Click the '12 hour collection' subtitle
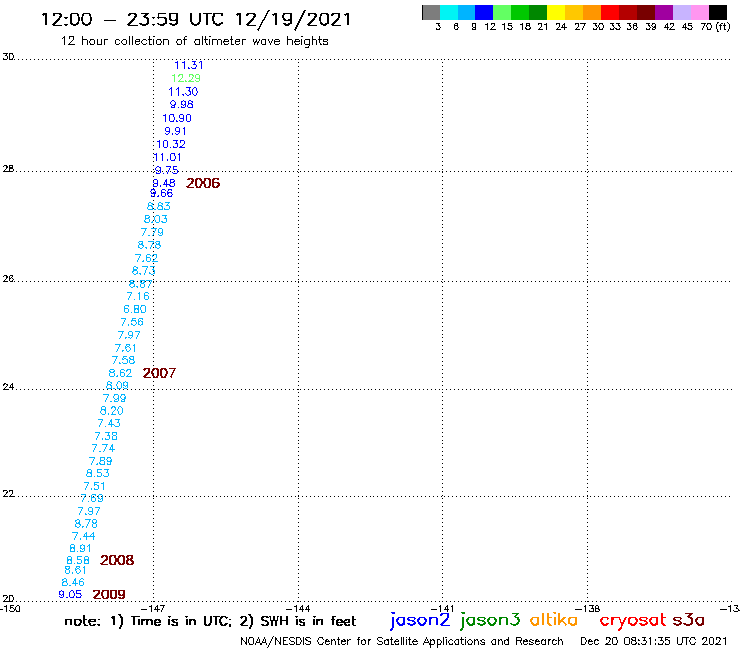 click(x=194, y=42)
